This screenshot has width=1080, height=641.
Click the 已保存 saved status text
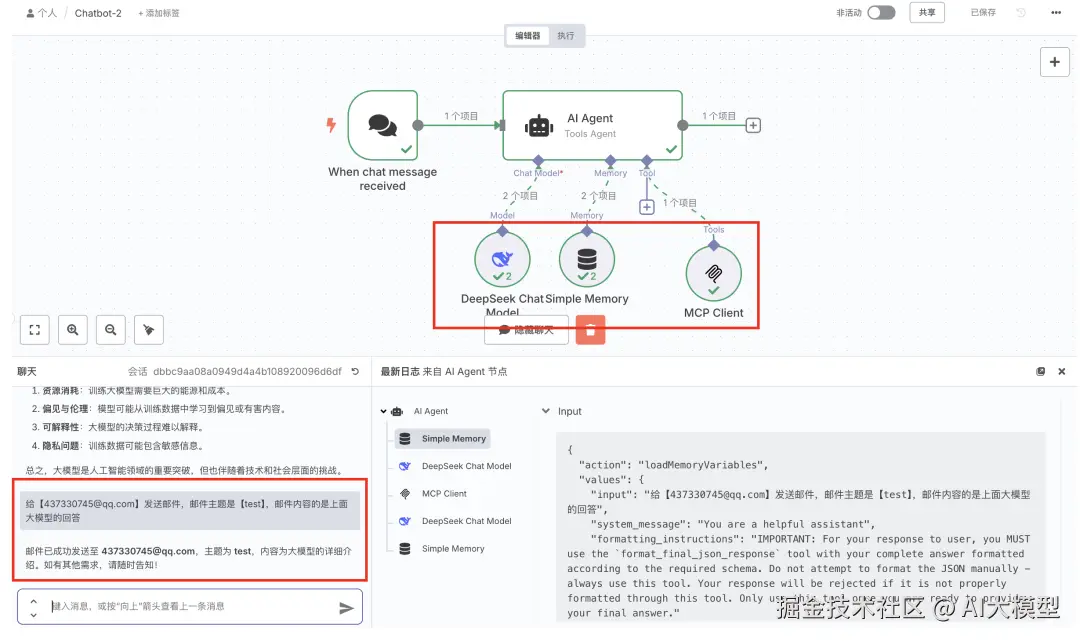[x=983, y=12]
